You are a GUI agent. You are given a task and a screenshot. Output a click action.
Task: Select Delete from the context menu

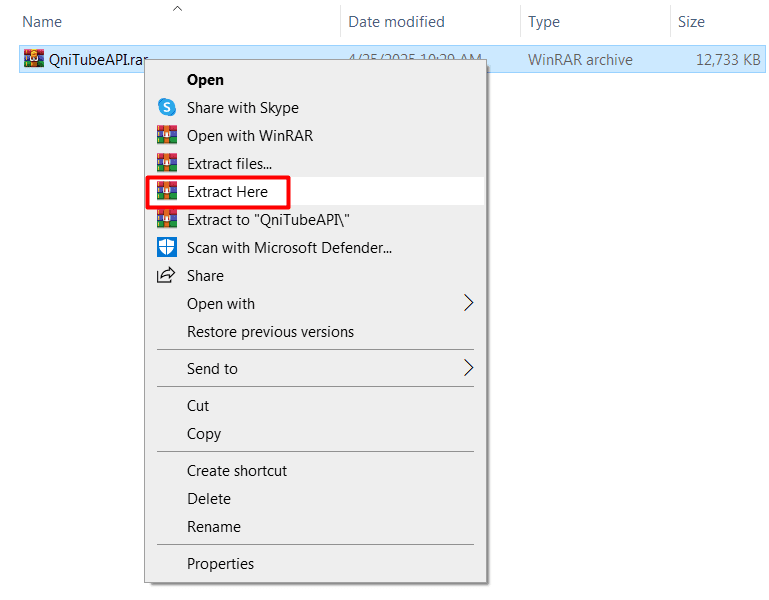(314, 498)
